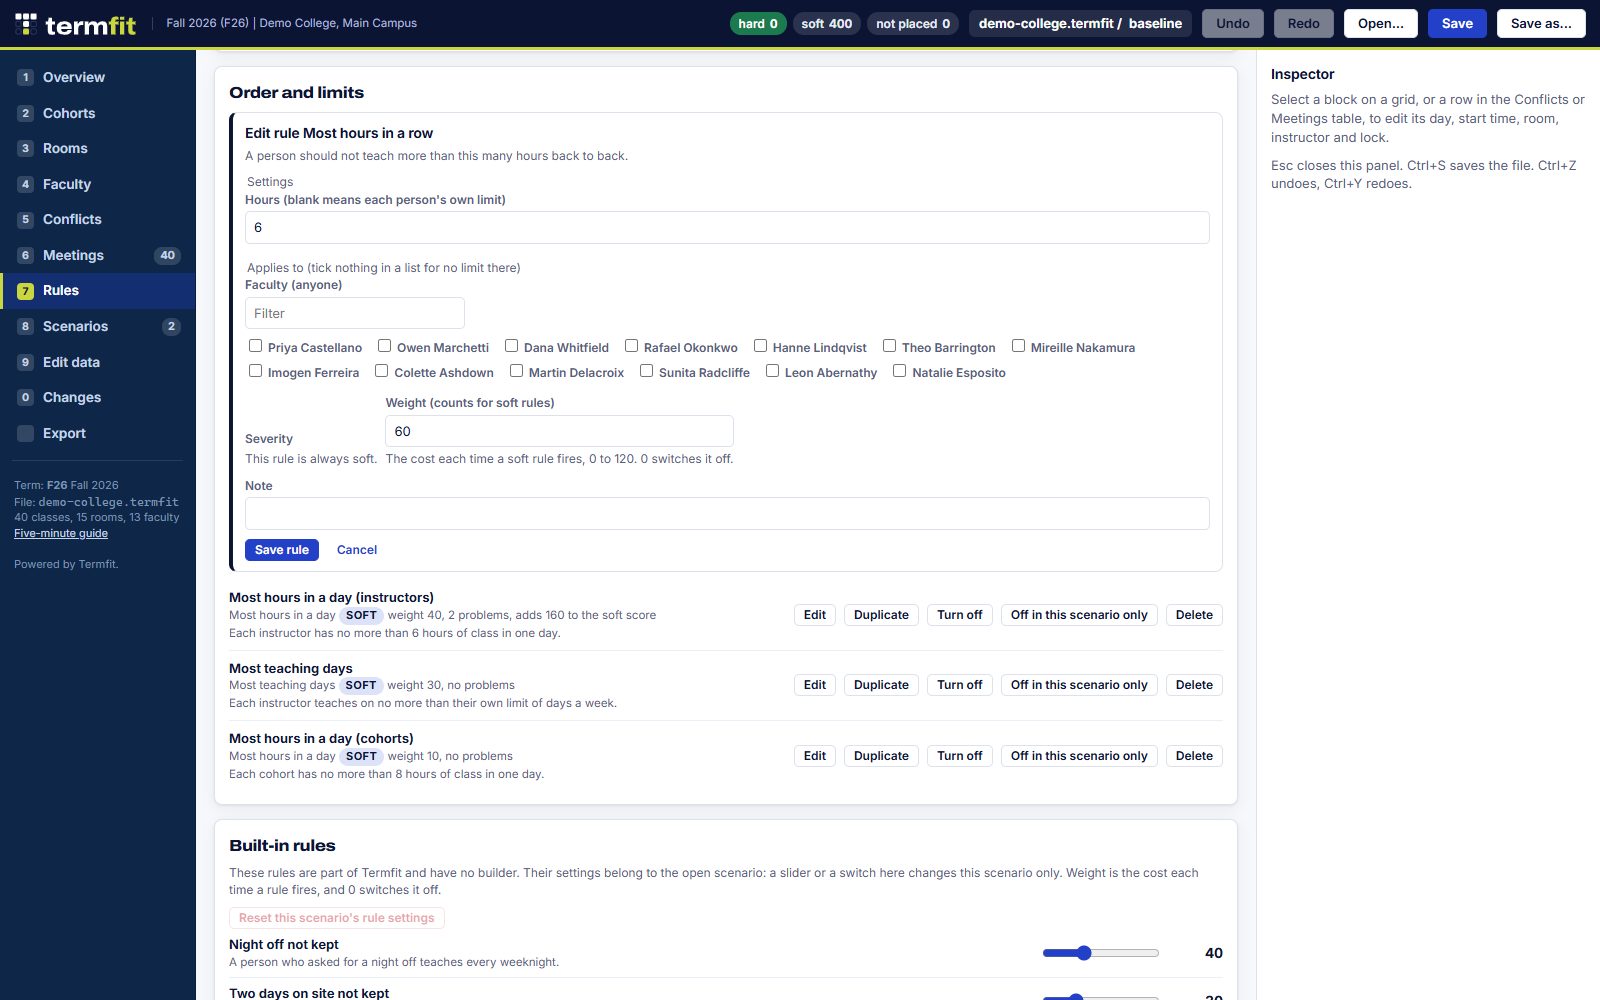Click the Save button in header
The height and width of the screenshot is (1000, 1600).
[1457, 24]
